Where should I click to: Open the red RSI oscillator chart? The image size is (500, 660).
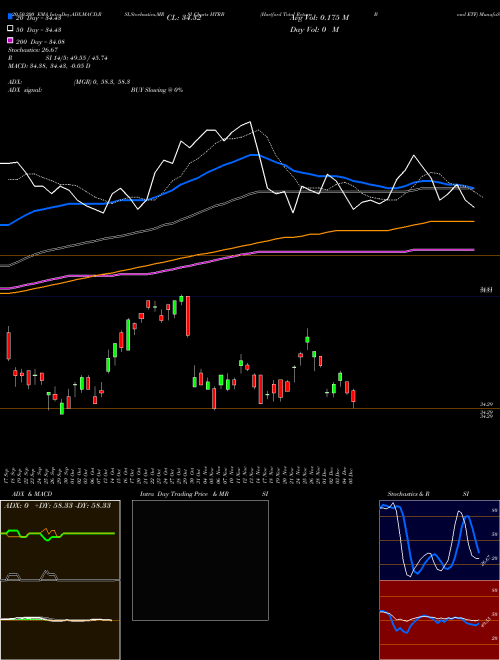point(439,620)
